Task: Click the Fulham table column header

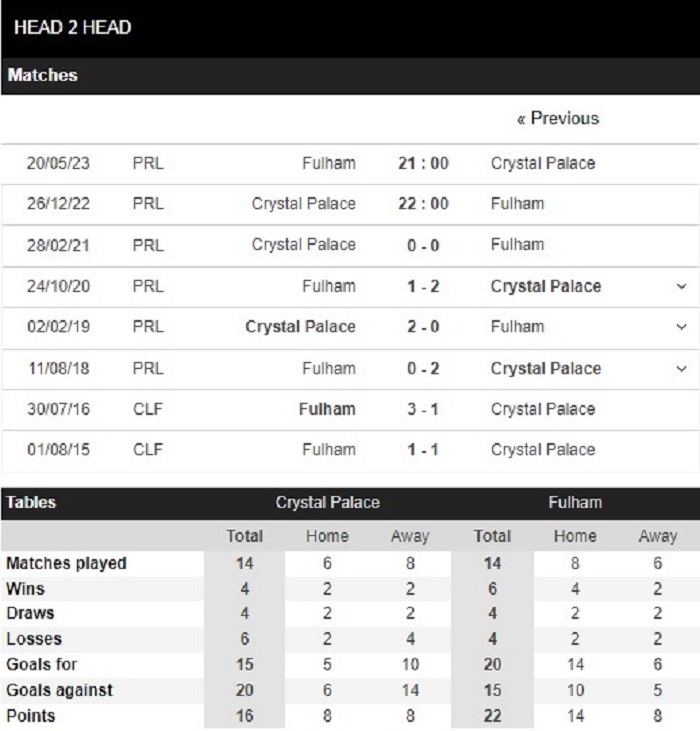Action: click(x=574, y=503)
